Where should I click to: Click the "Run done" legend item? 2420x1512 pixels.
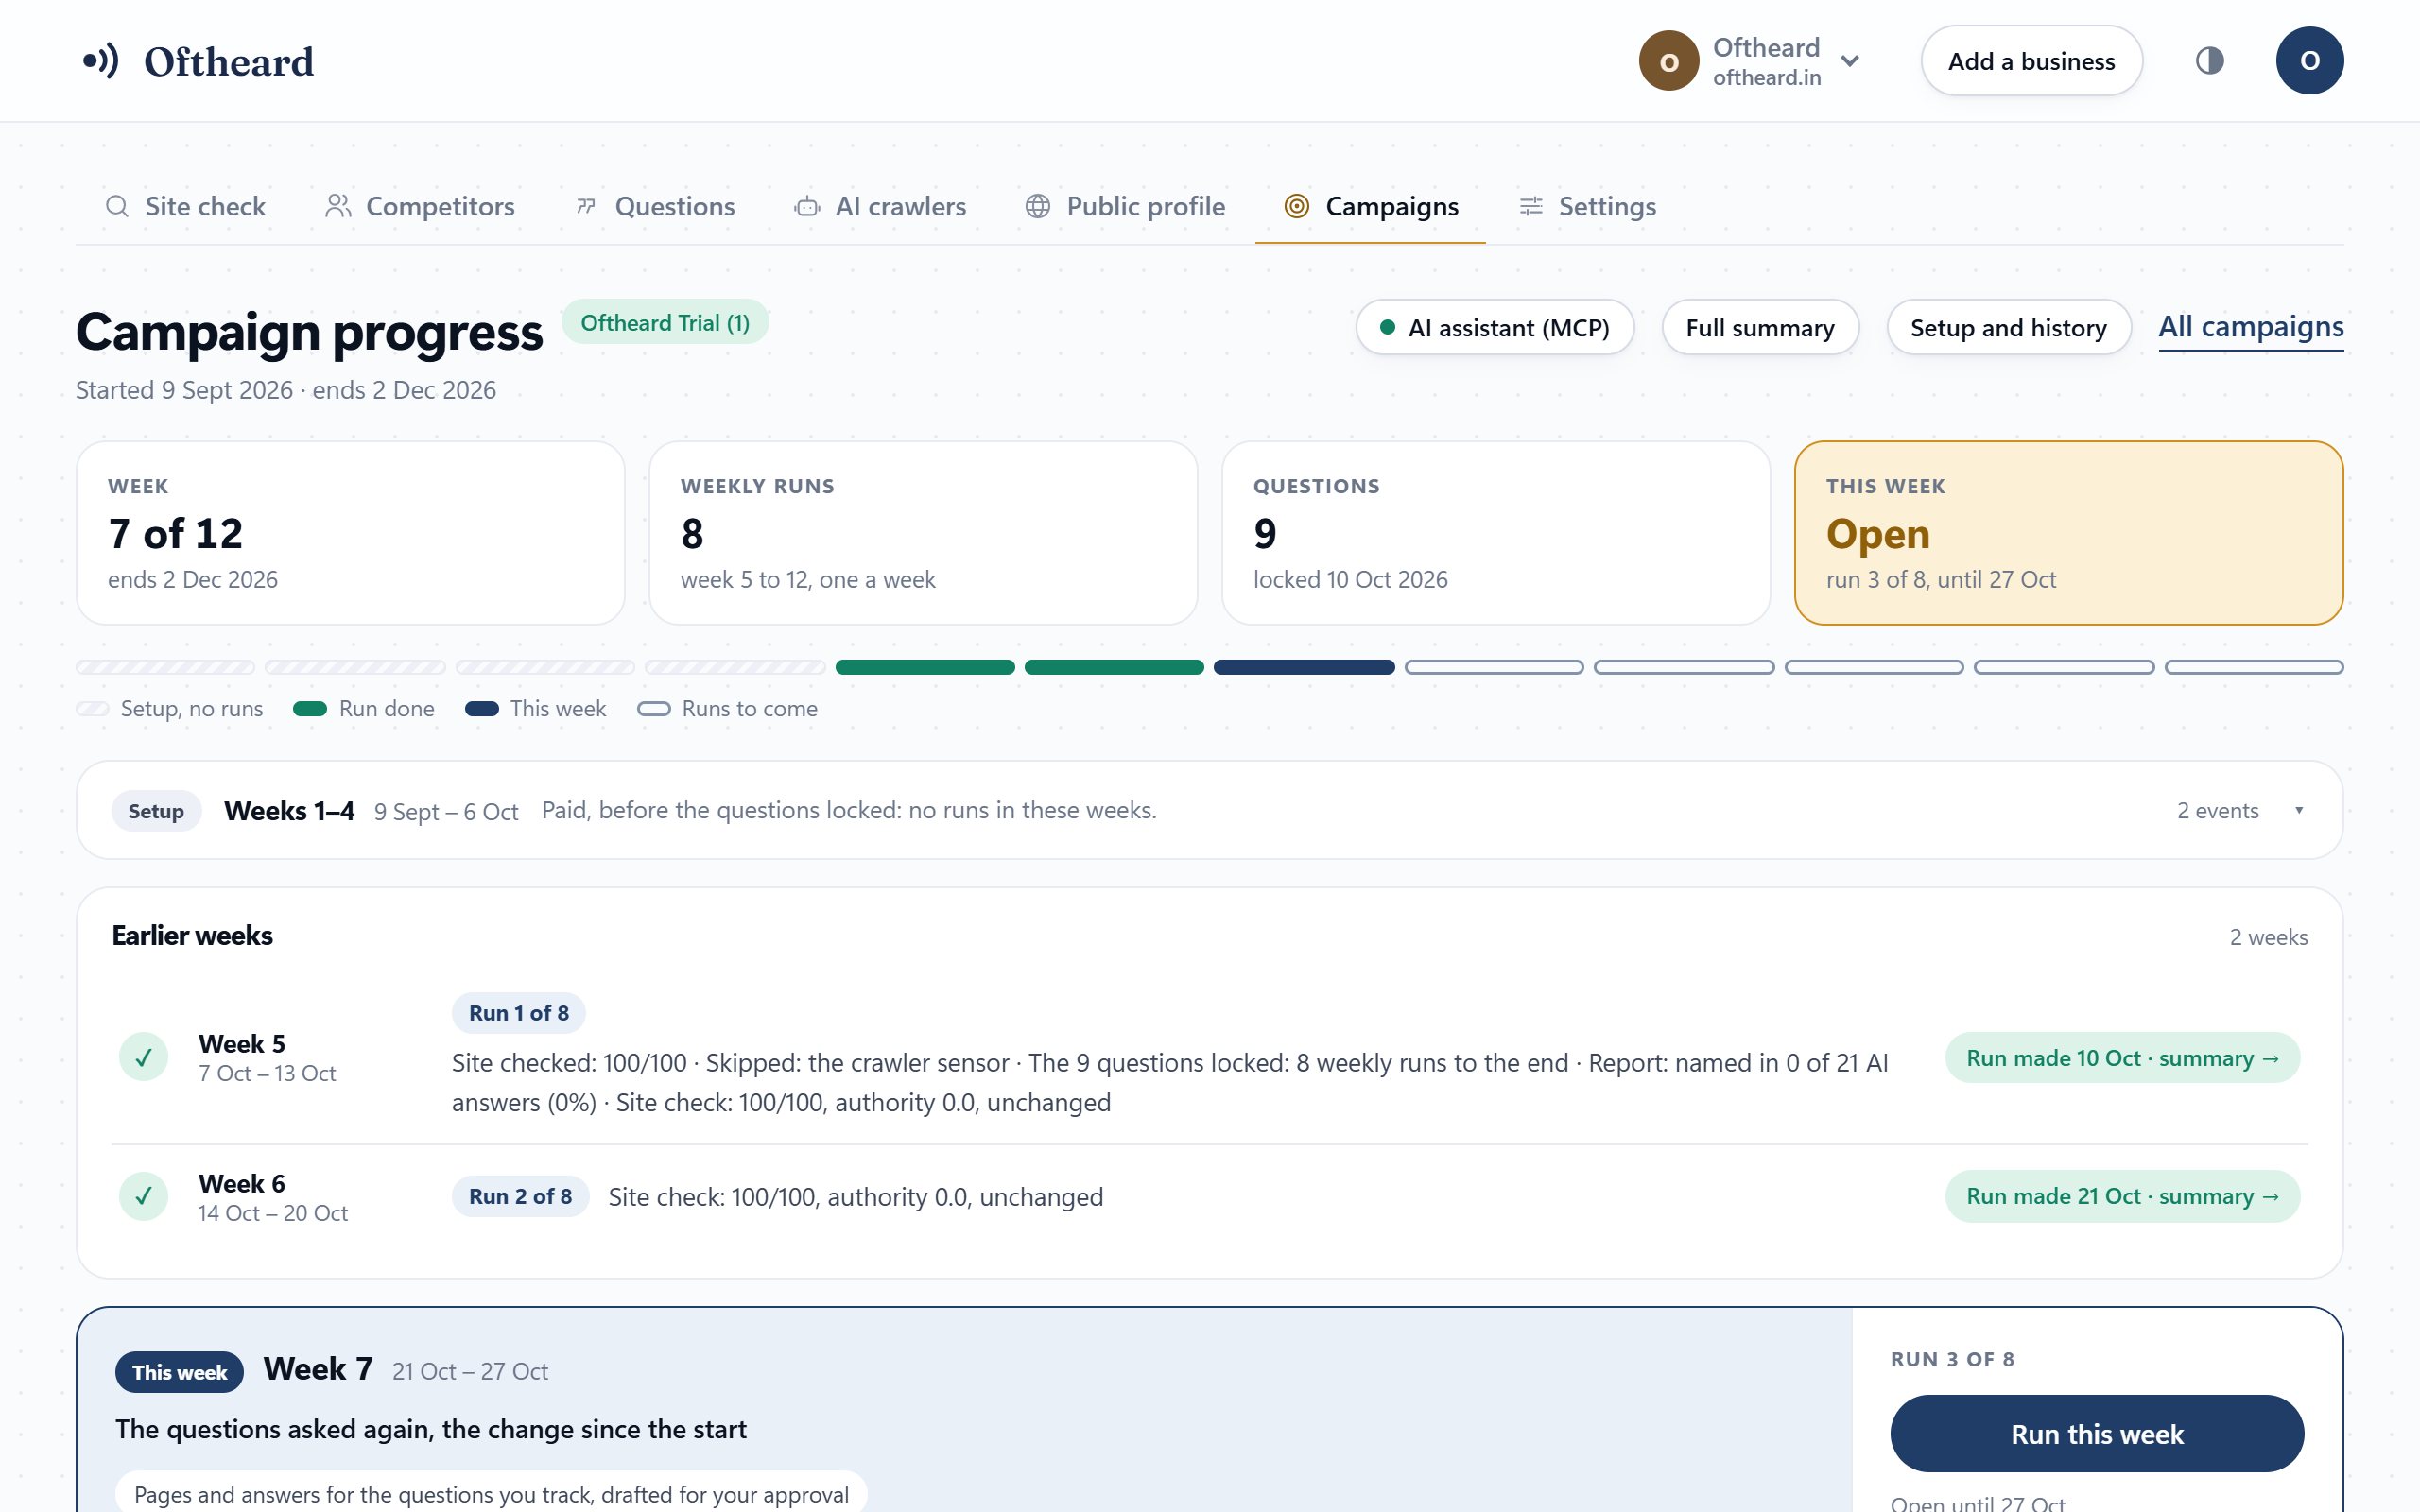(x=364, y=709)
